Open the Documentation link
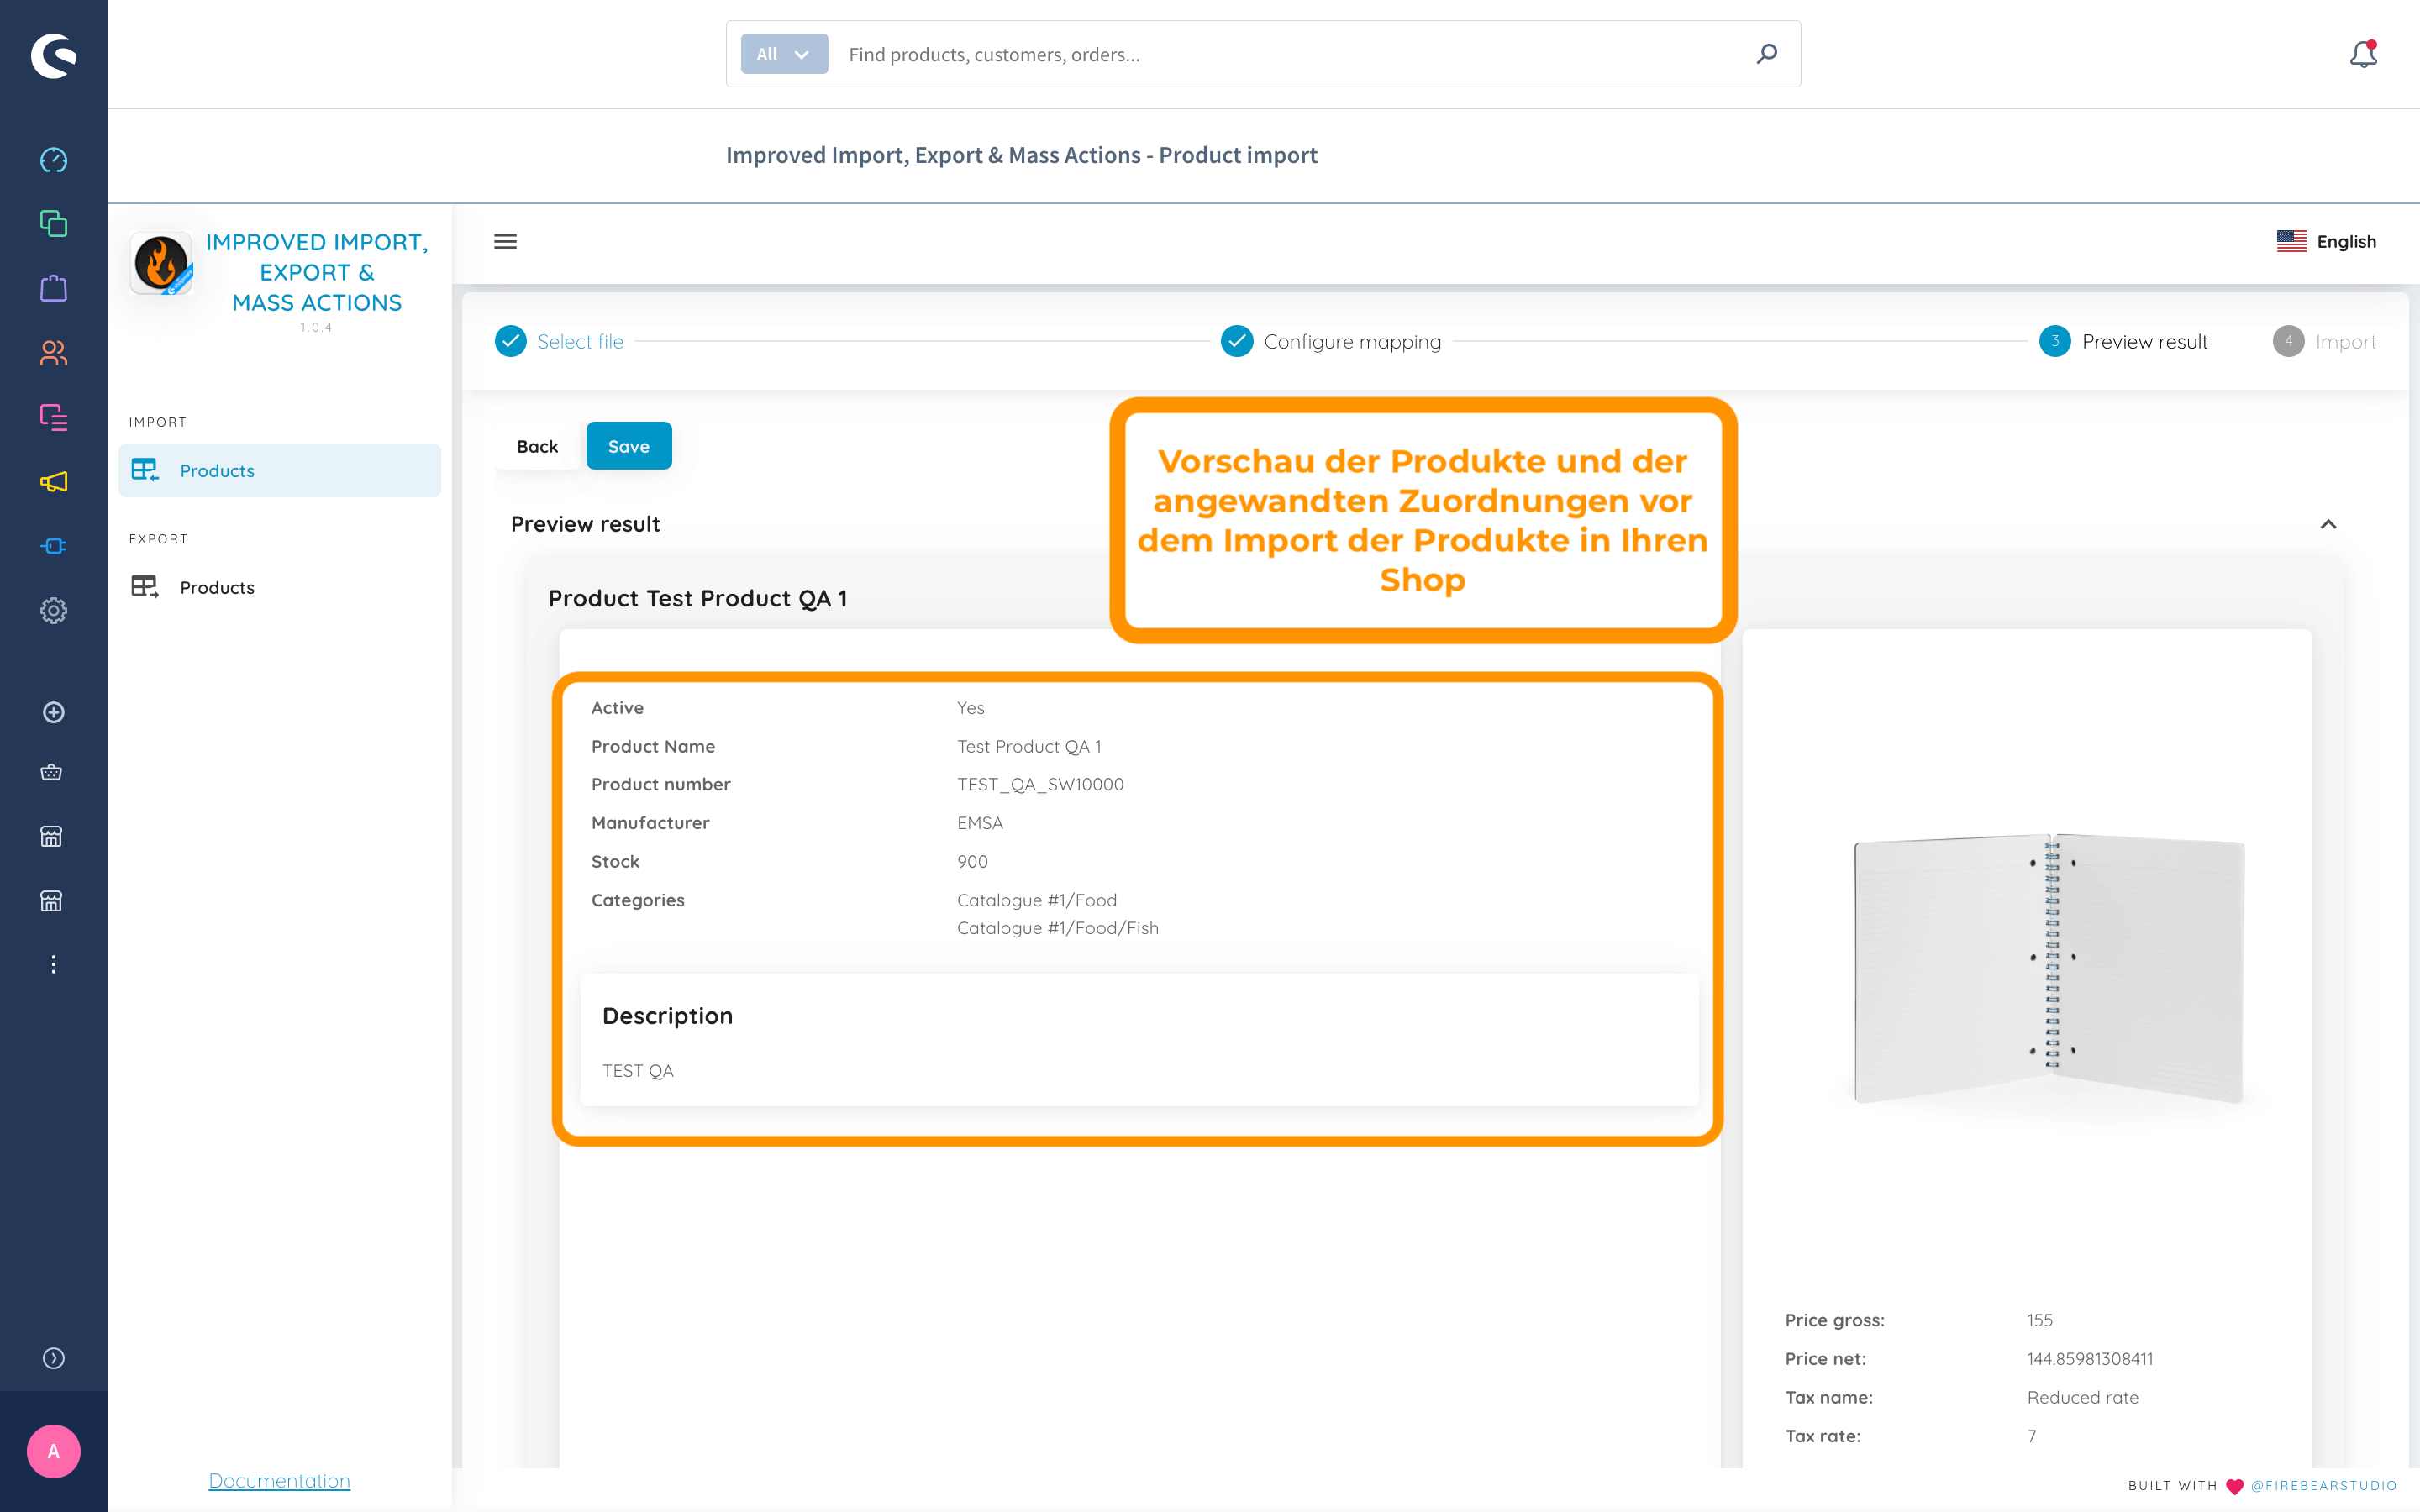This screenshot has height=1512, width=2420. click(x=277, y=1479)
